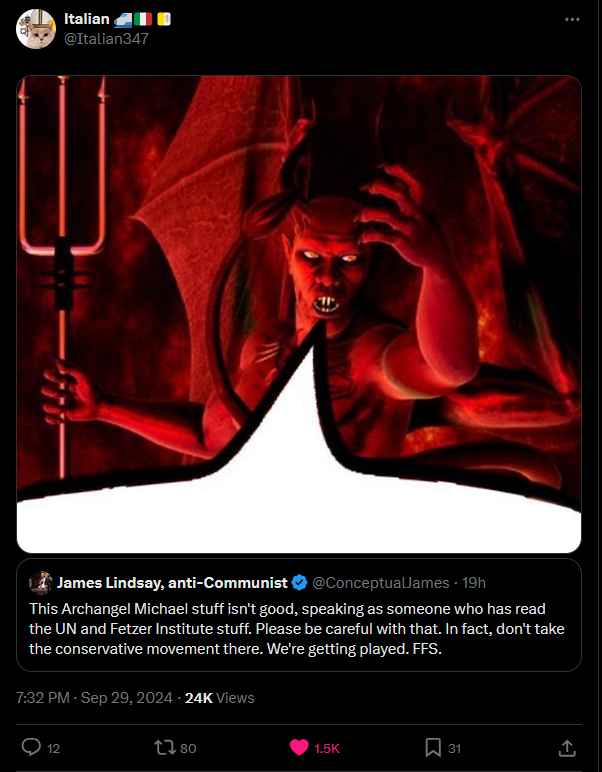This screenshot has height=772, width=602.
Task: Open James Lindsay's small avatar
Action: pos(40,583)
